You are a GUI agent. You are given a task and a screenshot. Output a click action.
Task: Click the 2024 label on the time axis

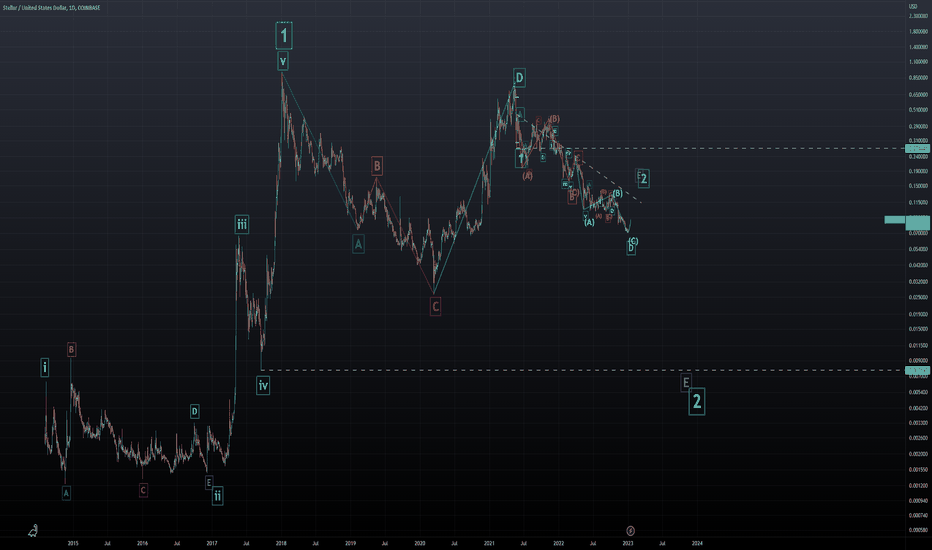coord(697,543)
